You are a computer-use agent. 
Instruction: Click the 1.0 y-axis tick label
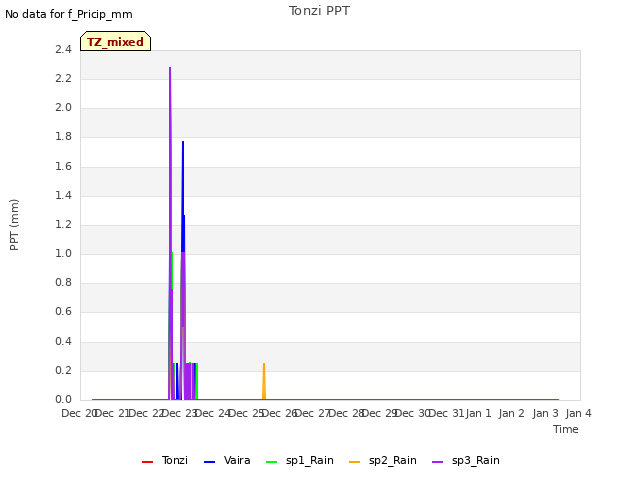pyautogui.click(x=63, y=253)
